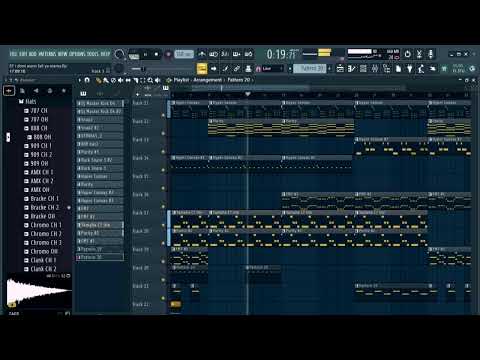Open the PATTERNS menu

click(48, 54)
